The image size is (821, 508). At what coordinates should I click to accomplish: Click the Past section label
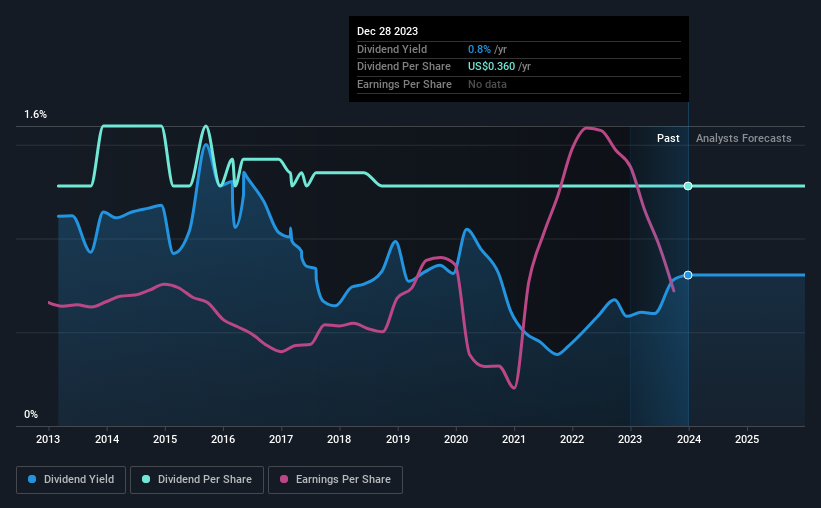pos(668,138)
